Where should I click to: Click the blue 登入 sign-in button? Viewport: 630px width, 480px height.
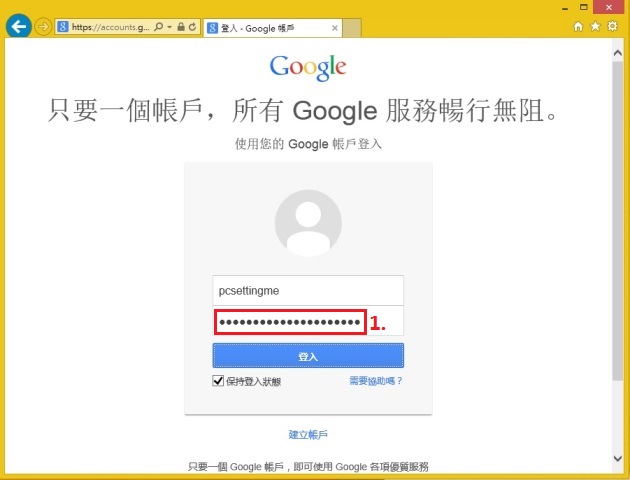coord(308,355)
